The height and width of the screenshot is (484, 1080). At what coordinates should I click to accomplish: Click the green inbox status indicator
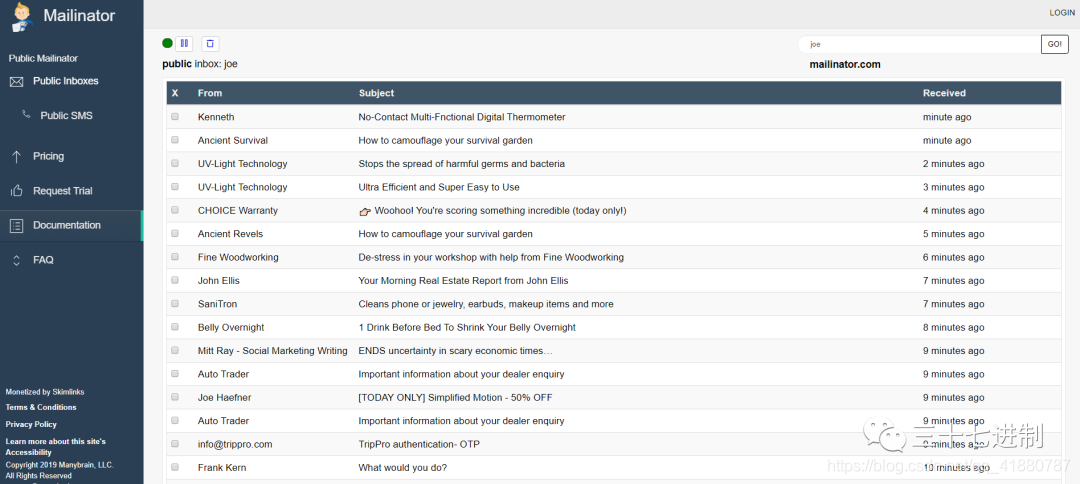167,43
